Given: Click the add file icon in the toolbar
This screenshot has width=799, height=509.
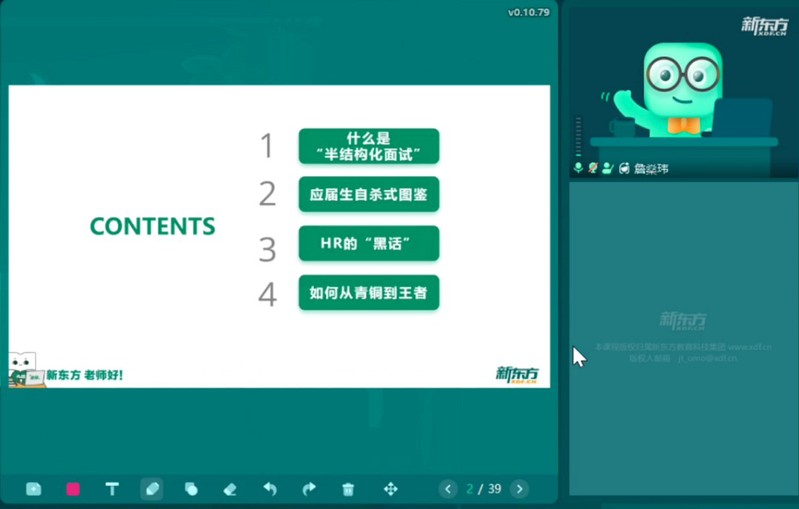Looking at the screenshot, I should [34, 489].
